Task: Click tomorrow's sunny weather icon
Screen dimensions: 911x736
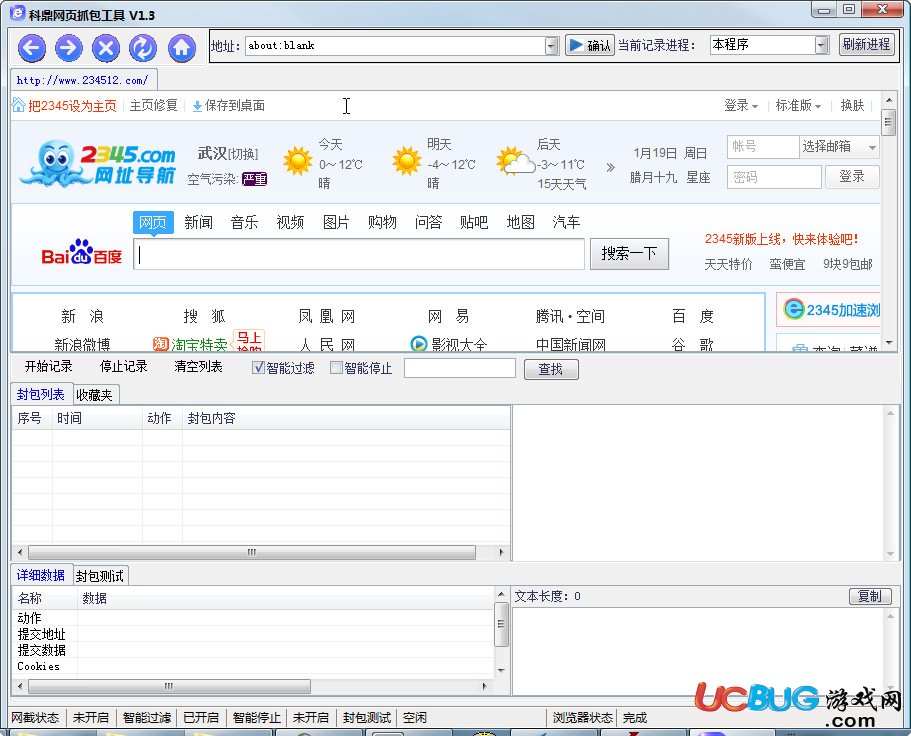Action: pyautogui.click(x=406, y=160)
